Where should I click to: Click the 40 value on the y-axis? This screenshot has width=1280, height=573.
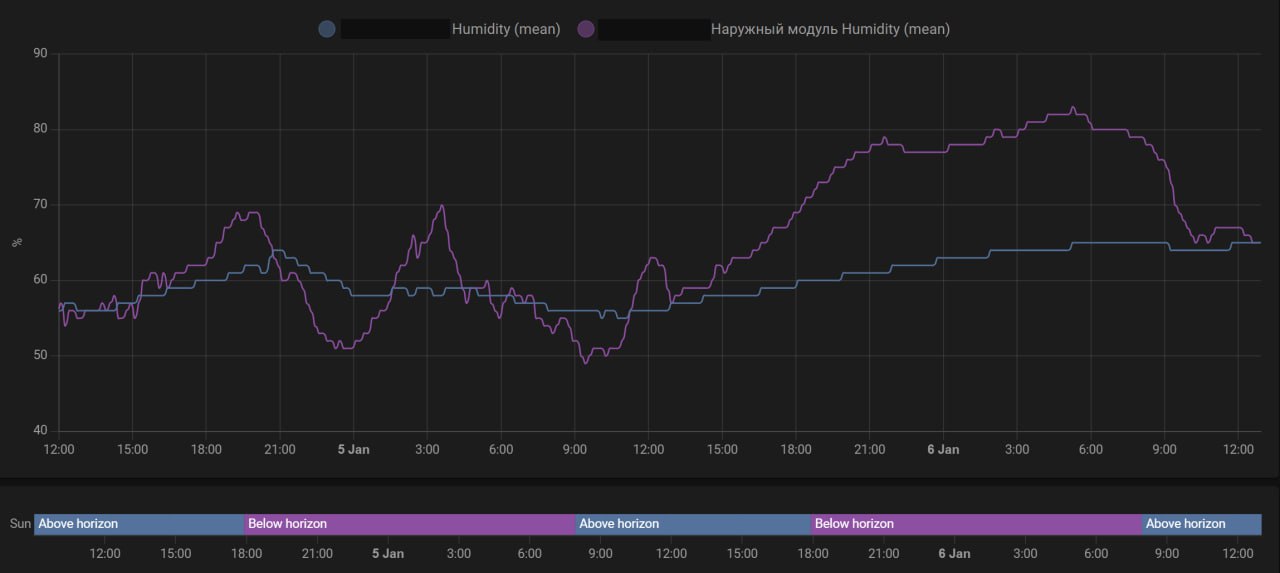[40, 431]
